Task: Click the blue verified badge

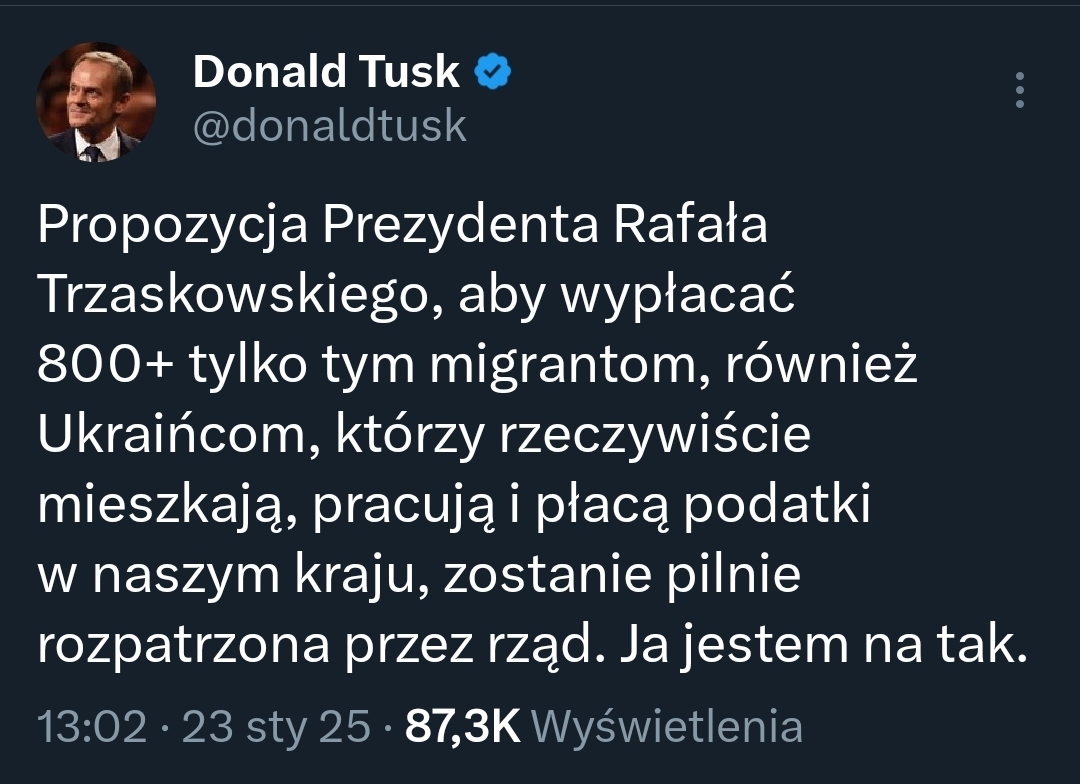Action: click(x=492, y=72)
